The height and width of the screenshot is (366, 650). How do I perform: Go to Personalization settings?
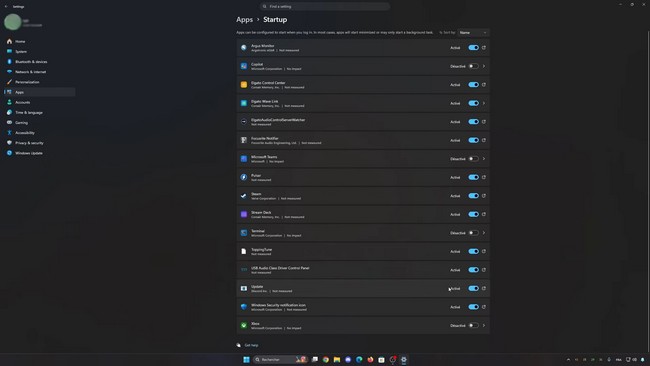coord(39,82)
